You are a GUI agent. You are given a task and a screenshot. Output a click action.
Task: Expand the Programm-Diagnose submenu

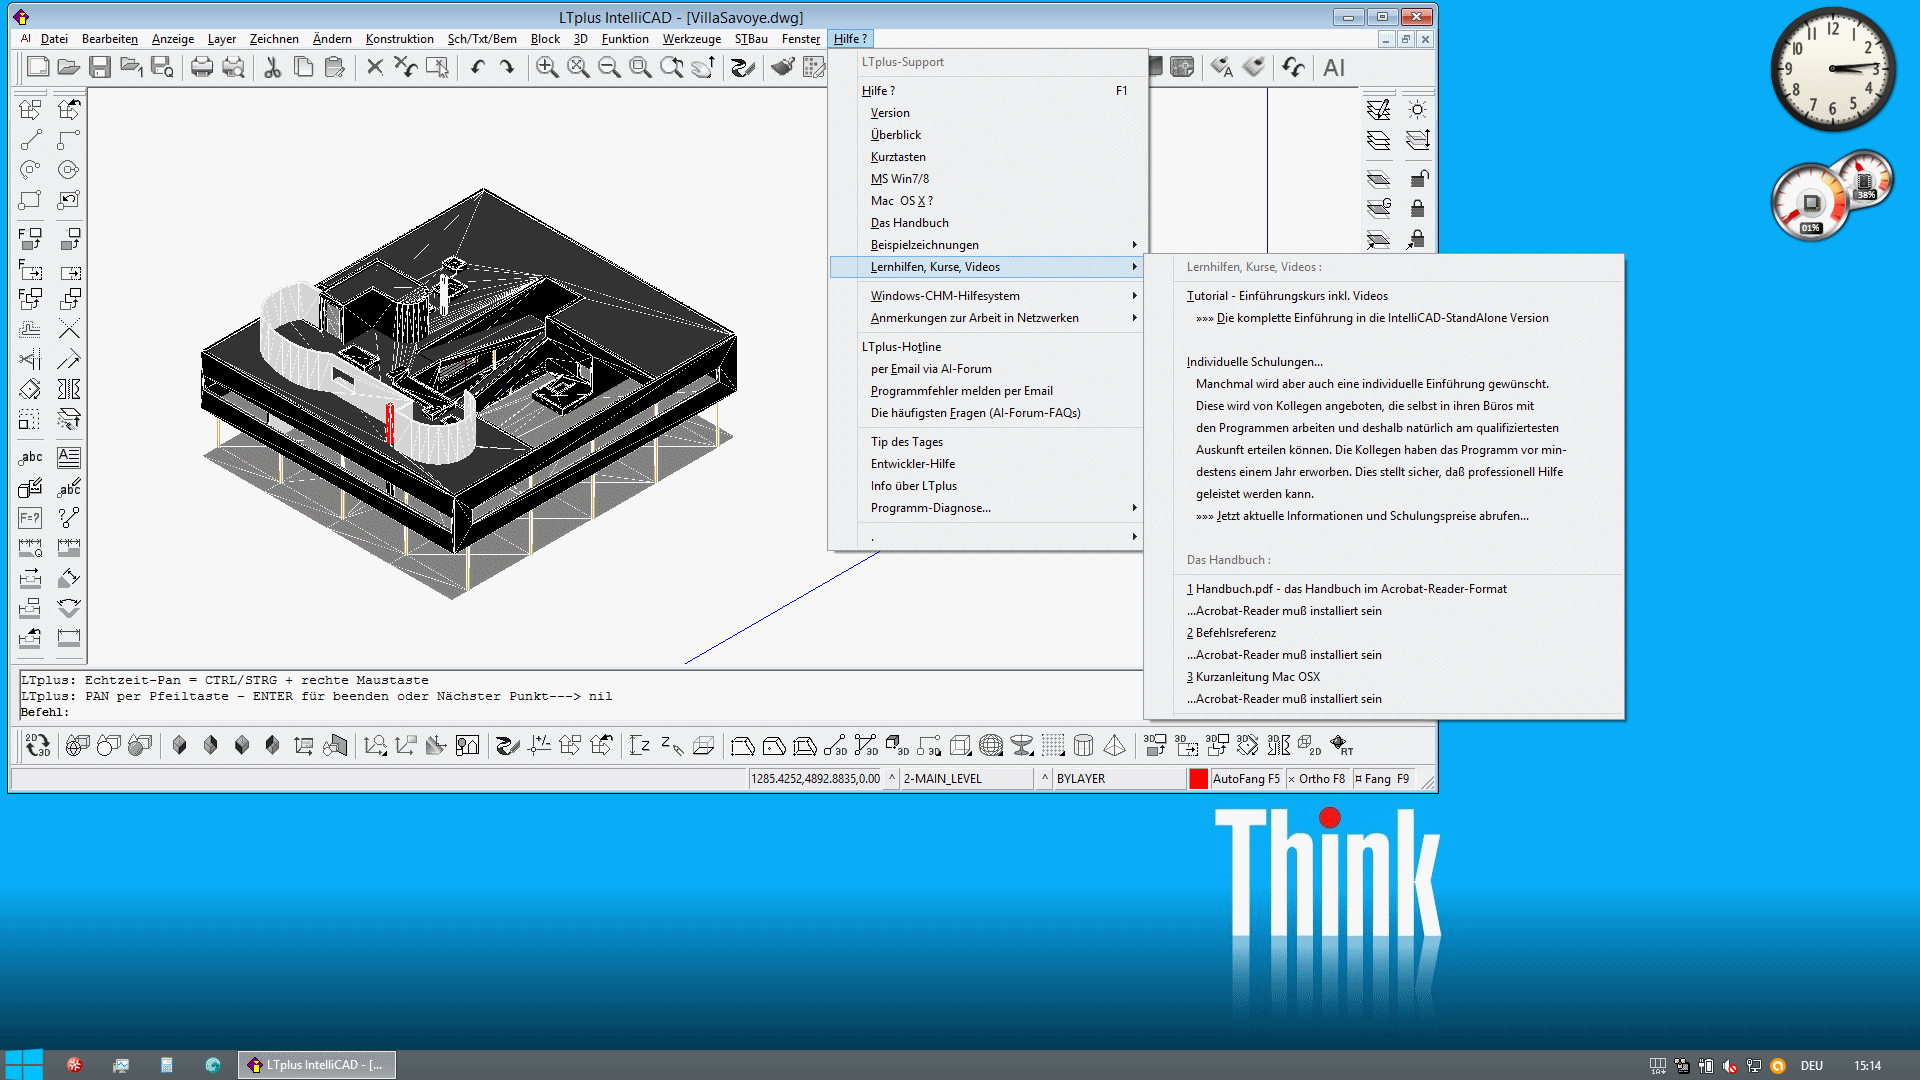pyautogui.click(x=987, y=508)
